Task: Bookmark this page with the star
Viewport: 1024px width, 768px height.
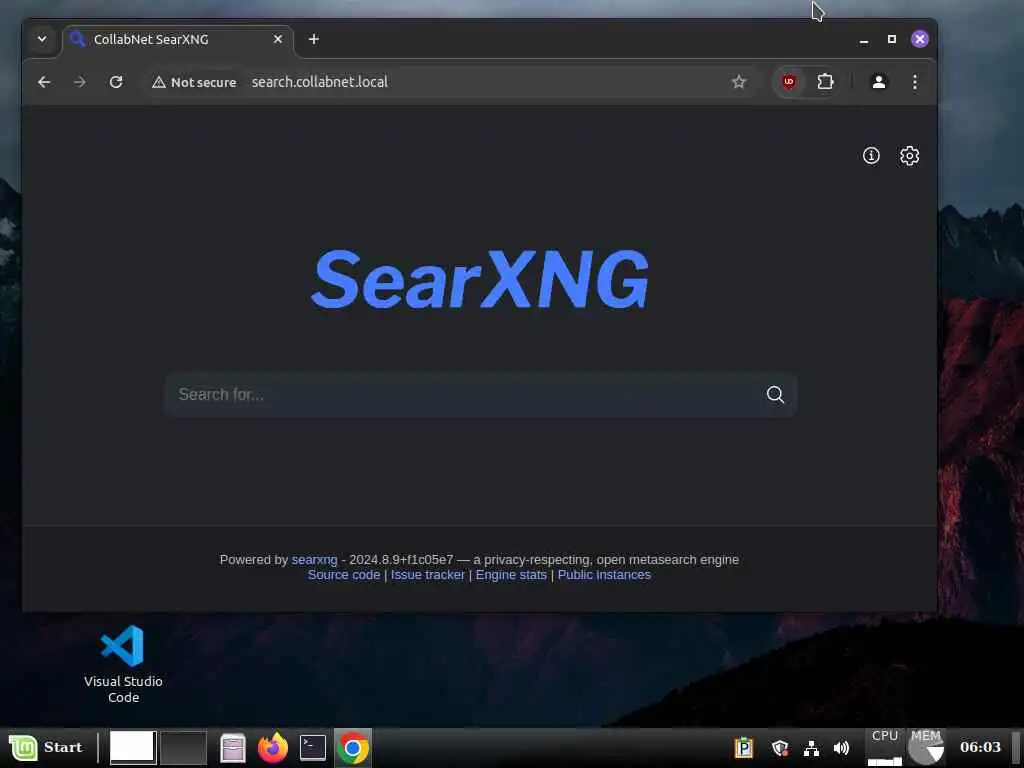Action: tap(739, 82)
